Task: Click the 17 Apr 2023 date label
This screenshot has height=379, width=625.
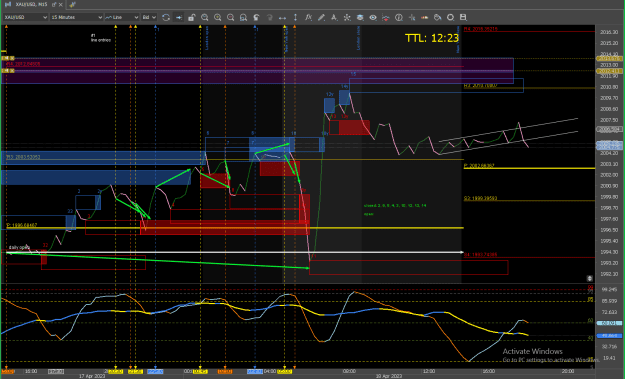Action: pos(92,376)
